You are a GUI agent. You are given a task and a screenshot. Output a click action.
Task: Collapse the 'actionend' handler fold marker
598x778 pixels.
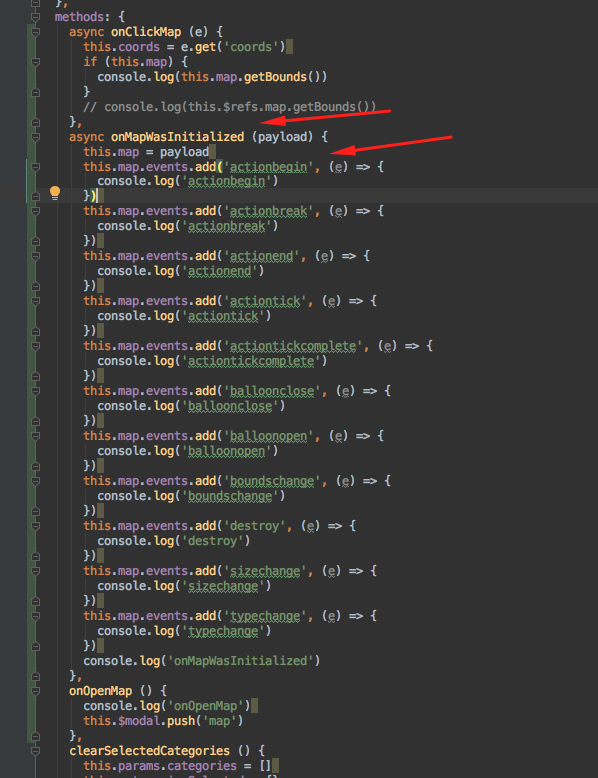coord(35,256)
